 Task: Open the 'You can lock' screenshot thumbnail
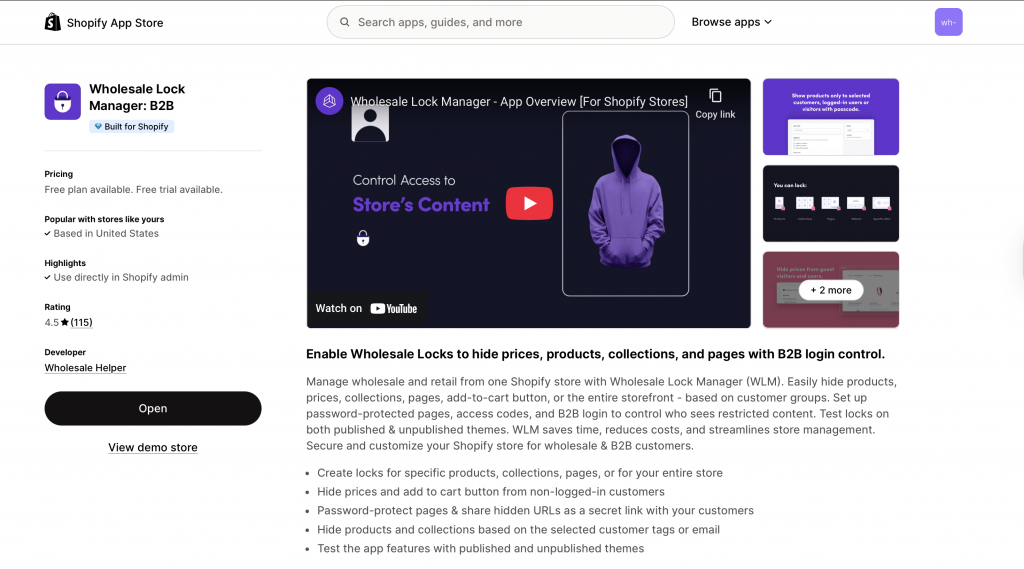pyautogui.click(x=830, y=203)
